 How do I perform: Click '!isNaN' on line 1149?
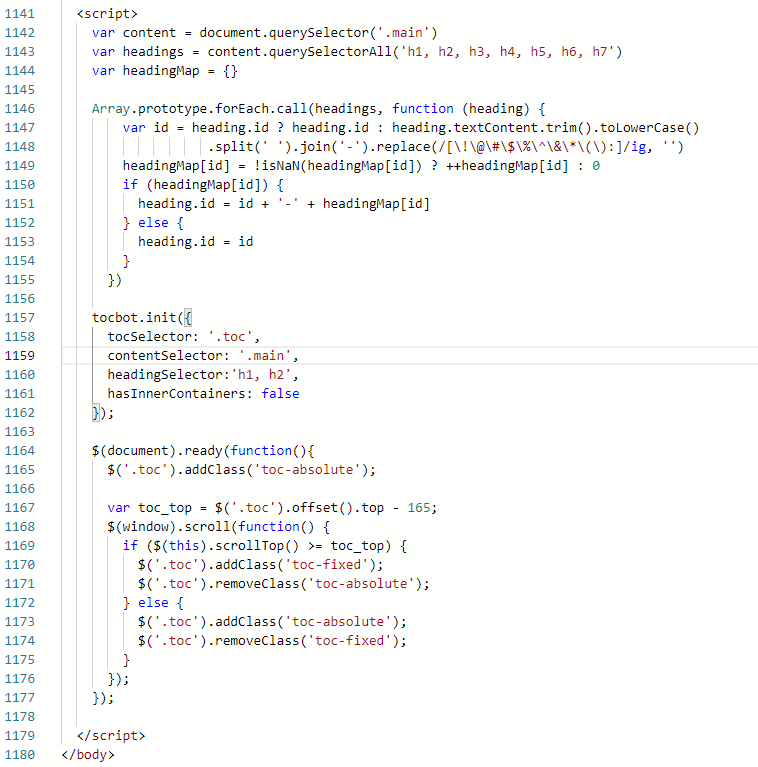coord(277,166)
